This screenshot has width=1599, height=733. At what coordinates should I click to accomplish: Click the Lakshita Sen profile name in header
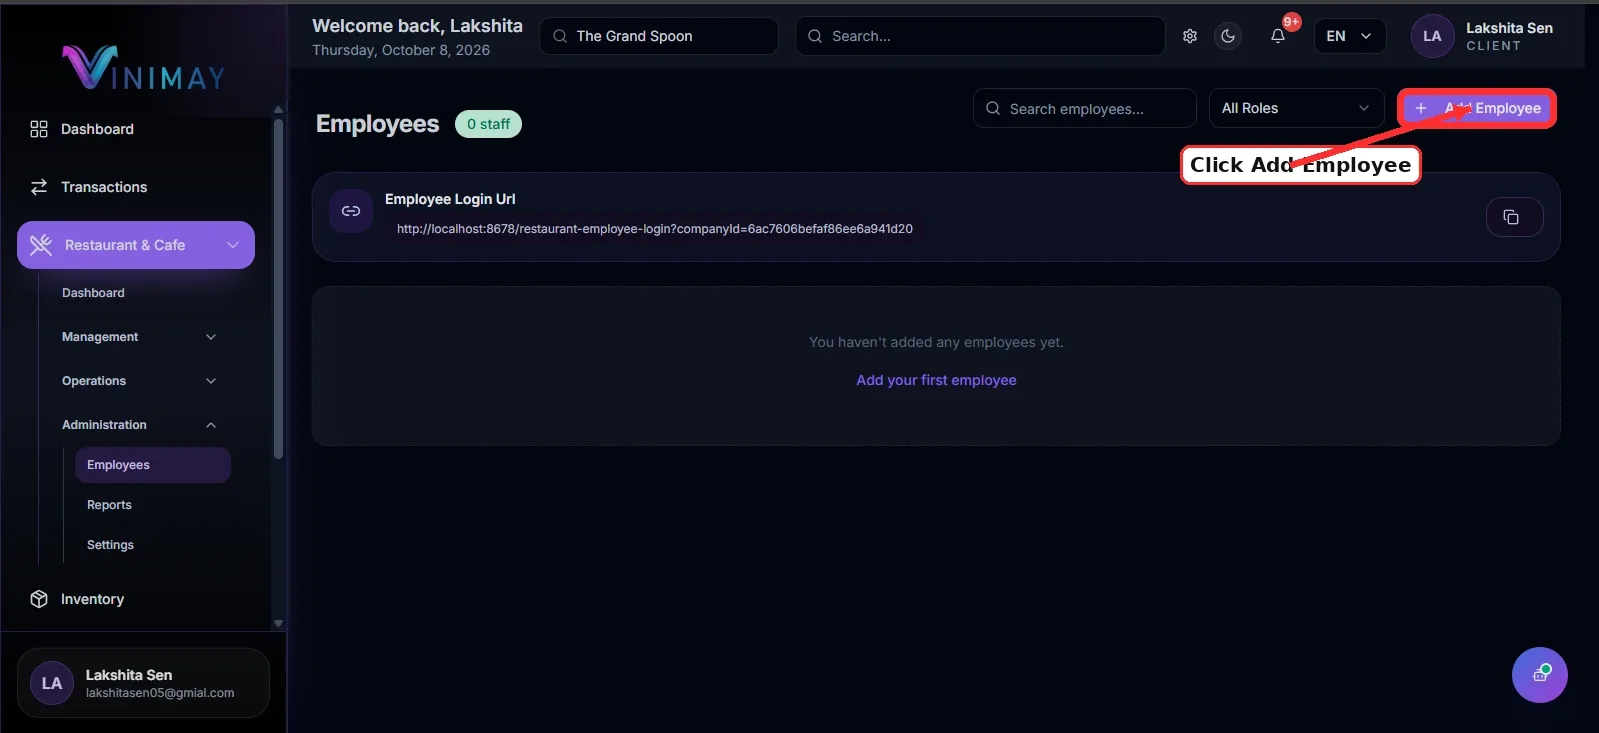(1509, 28)
